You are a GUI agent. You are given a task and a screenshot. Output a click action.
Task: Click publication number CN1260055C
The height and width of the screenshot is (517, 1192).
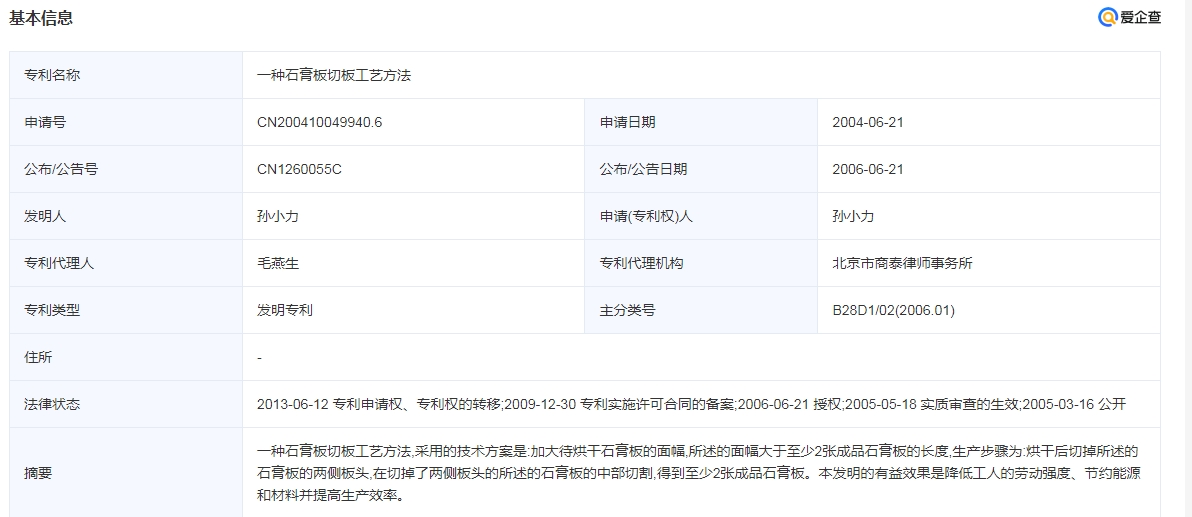pyautogui.click(x=299, y=169)
